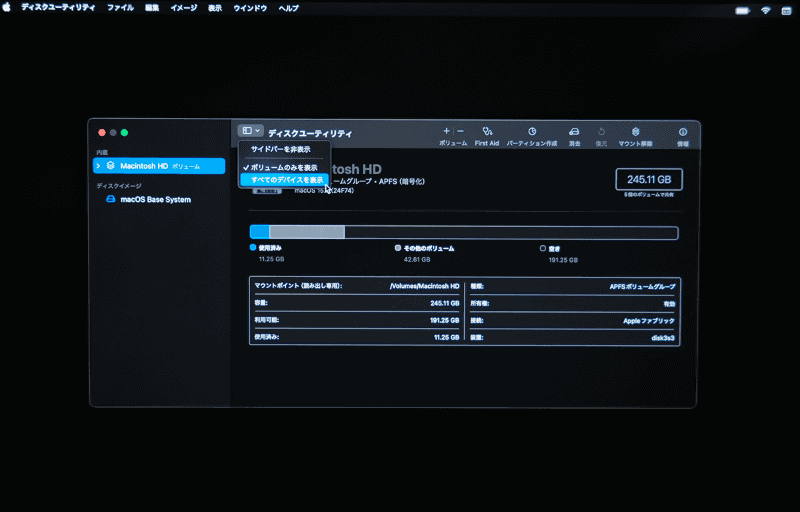Open the ディスクユーティリティ menu bar item

(x=58, y=8)
